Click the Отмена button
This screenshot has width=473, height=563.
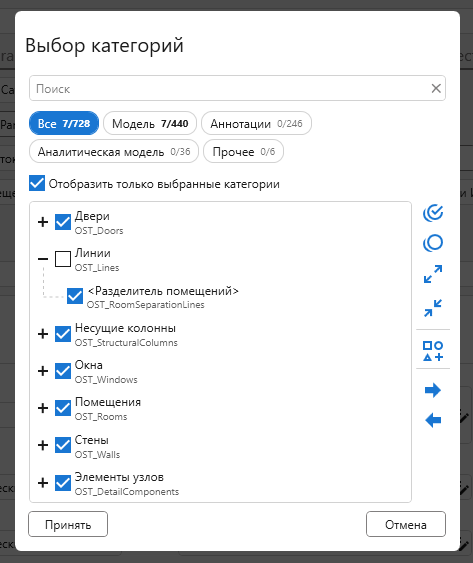click(x=406, y=524)
